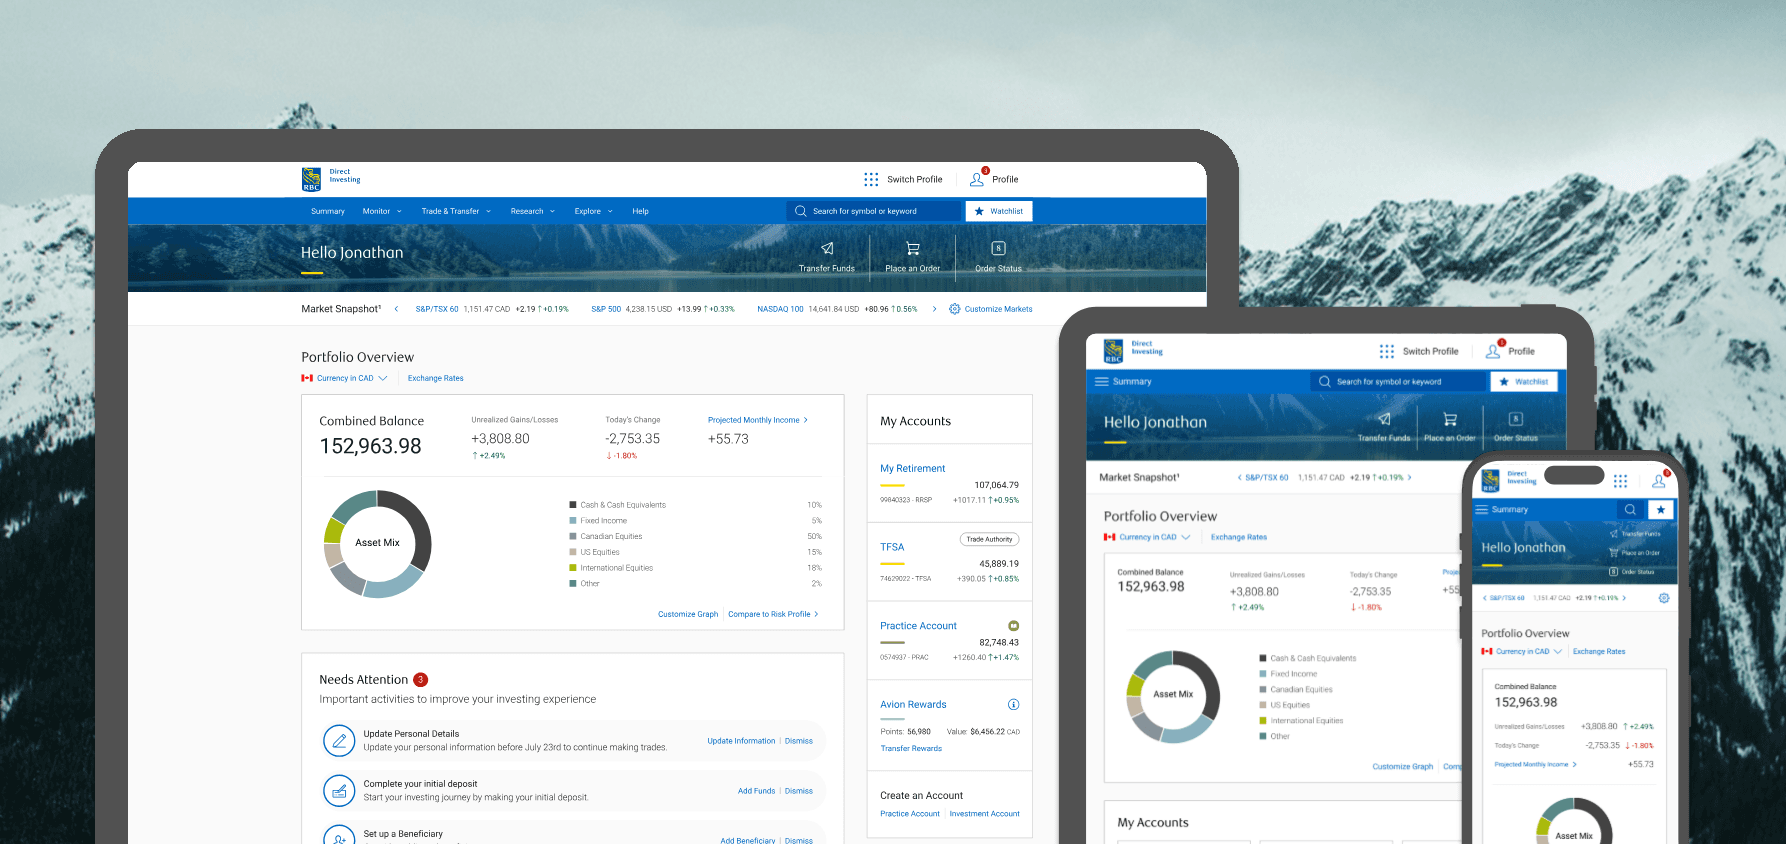Open Practice Account link in My Accounts
The width and height of the screenshot is (1786, 844).
pyautogui.click(x=918, y=626)
